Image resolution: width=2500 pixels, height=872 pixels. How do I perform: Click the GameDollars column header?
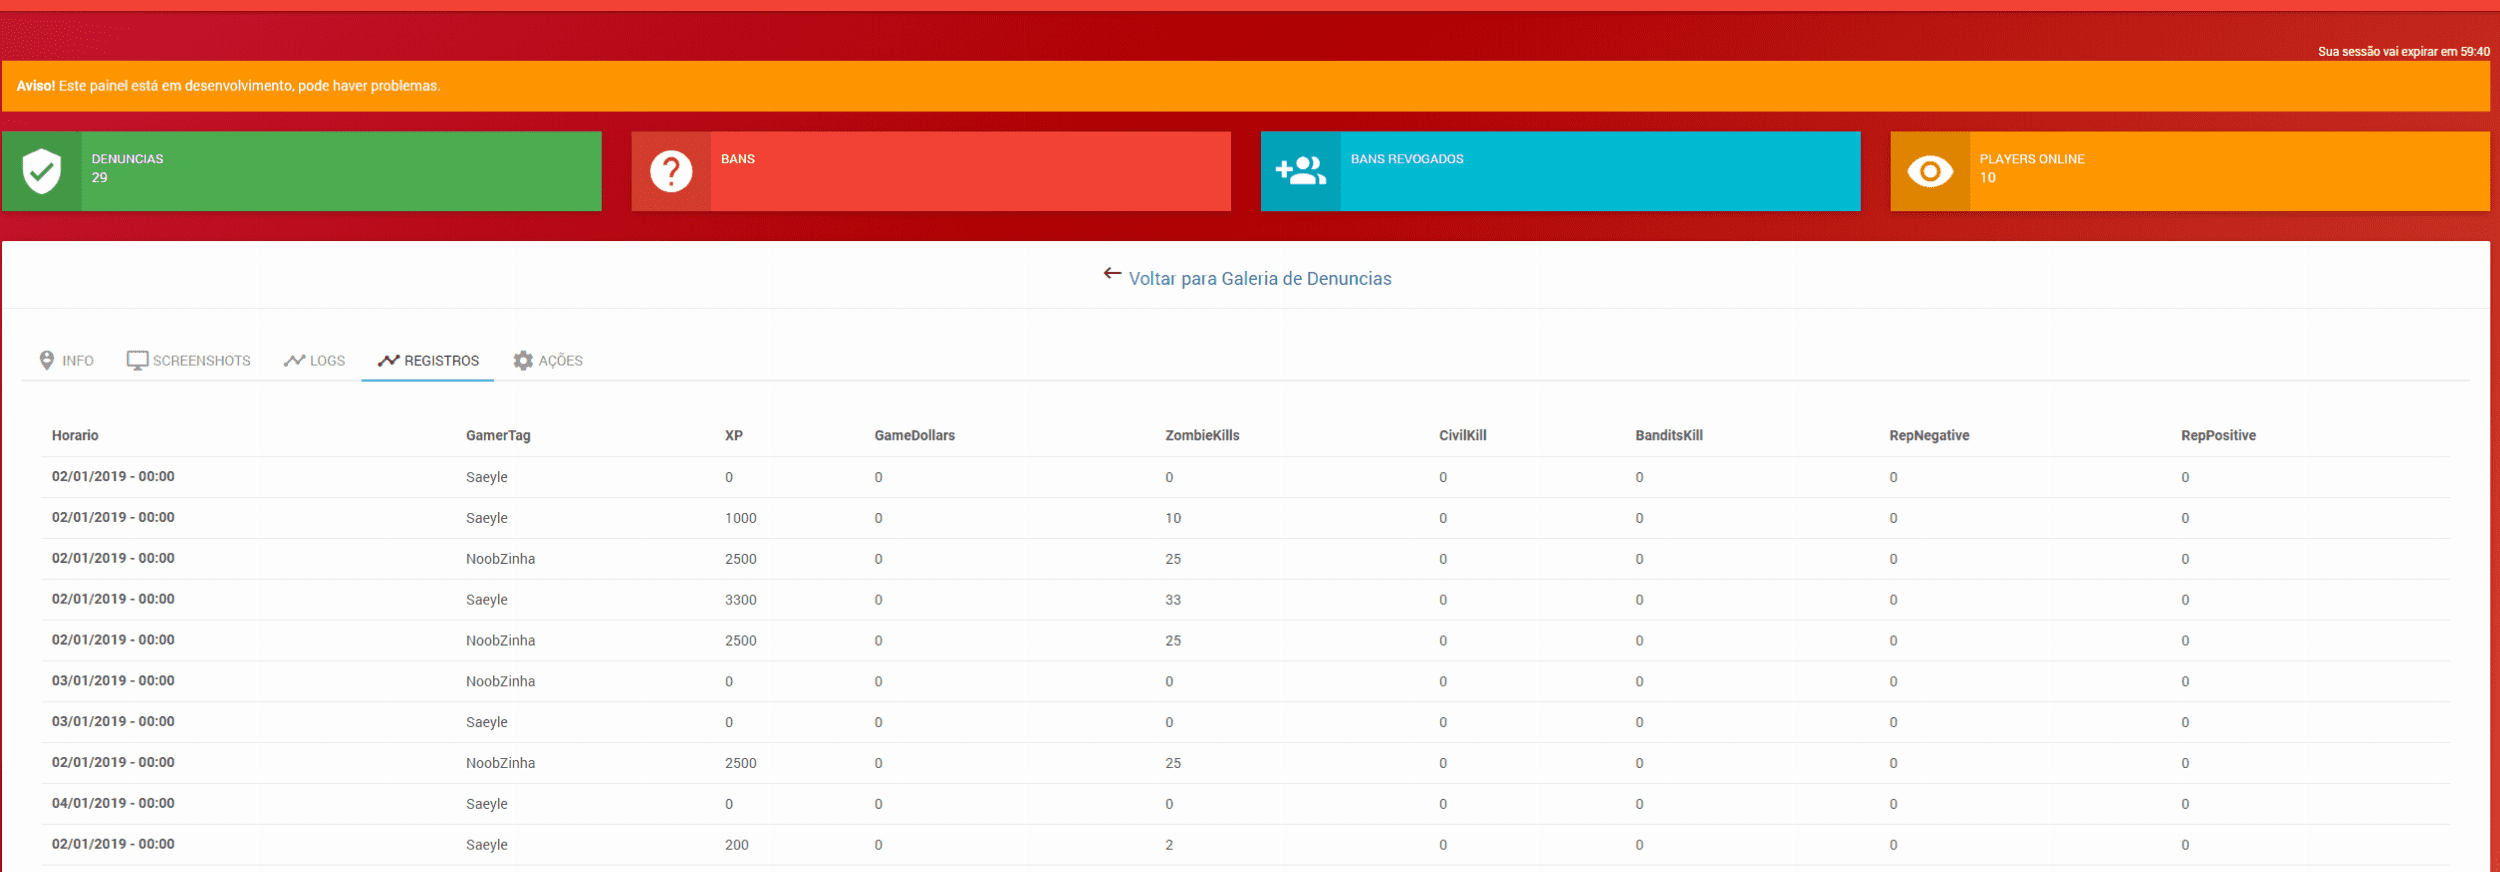point(915,435)
